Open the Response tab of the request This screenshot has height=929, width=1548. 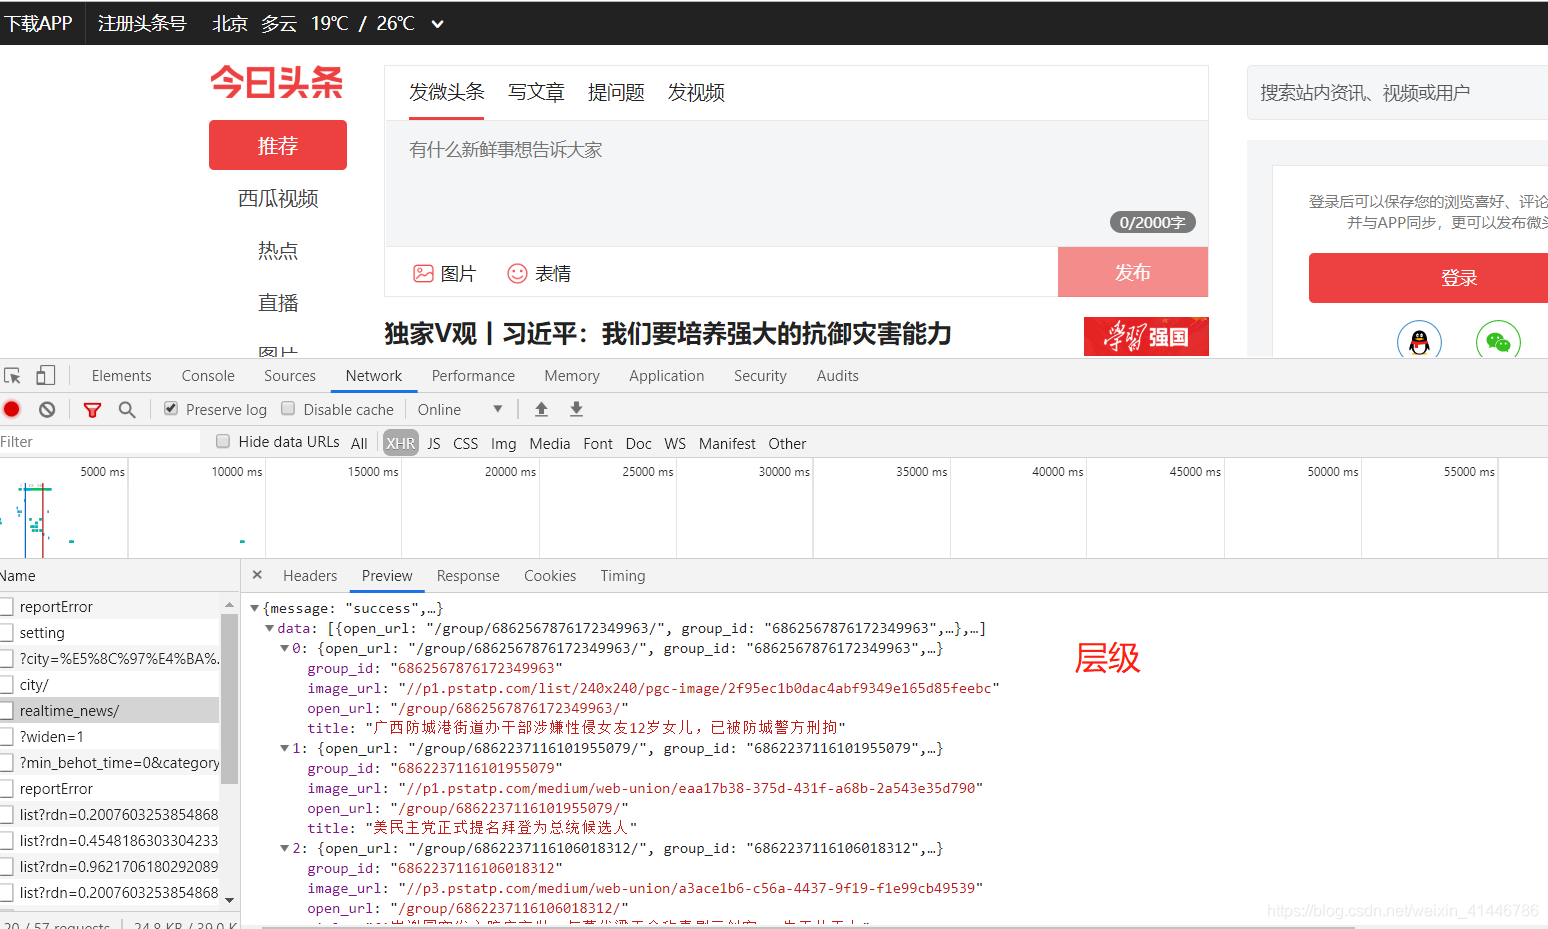468,576
